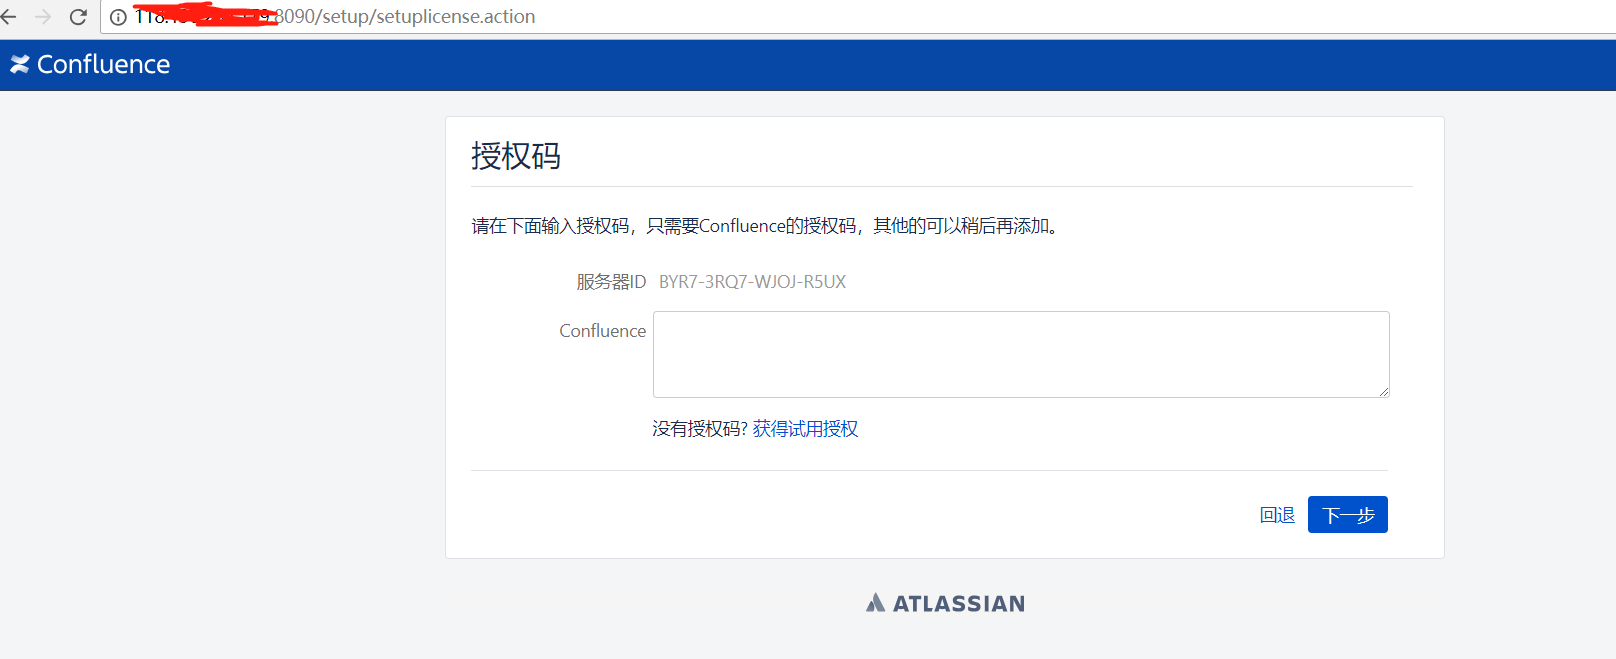Click the Confluence license textarea
The image size is (1616, 659).
[1021, 354]
